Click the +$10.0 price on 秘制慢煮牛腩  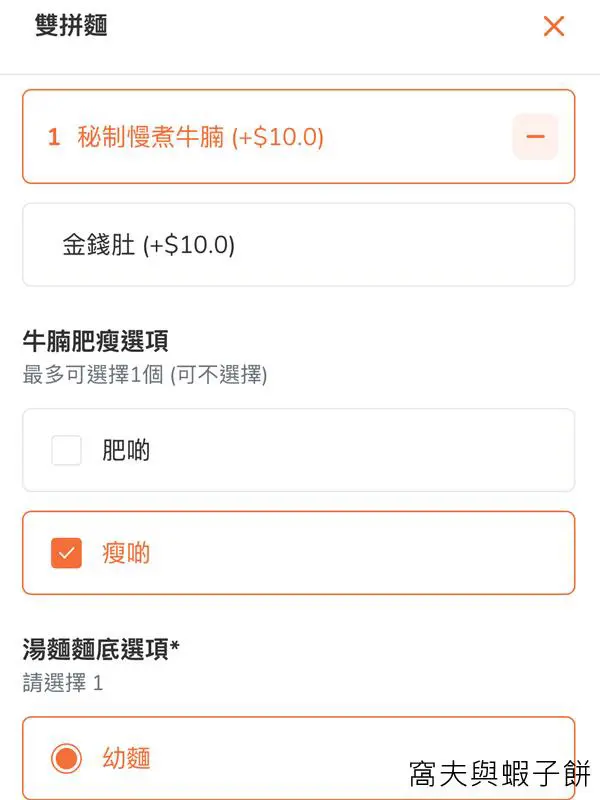click(x=278, y=137)
